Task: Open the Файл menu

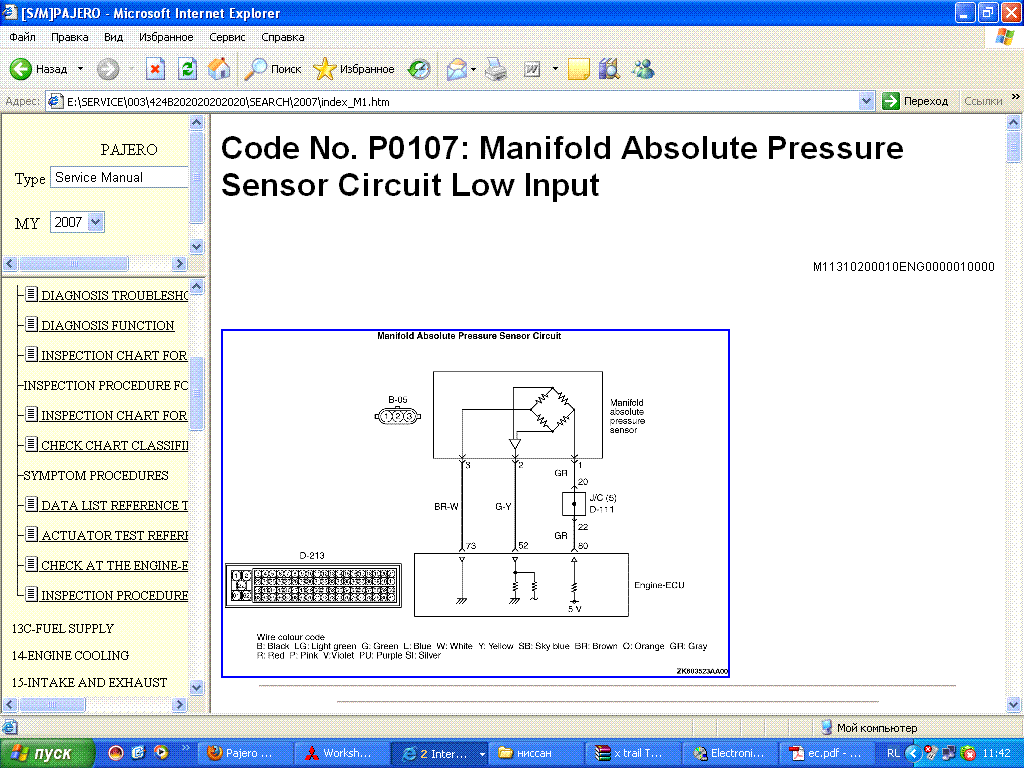Action: tap(22, 37)
